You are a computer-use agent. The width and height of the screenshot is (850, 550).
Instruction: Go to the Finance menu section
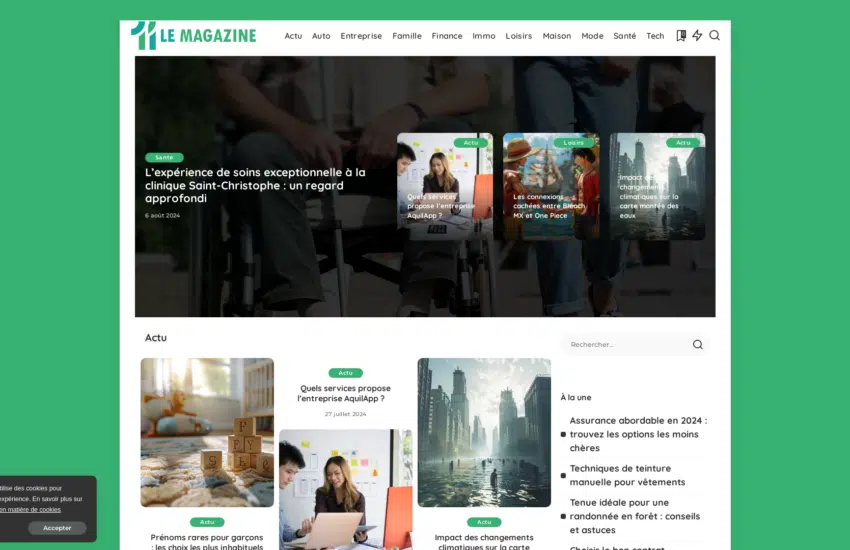(x=447, y=36)
